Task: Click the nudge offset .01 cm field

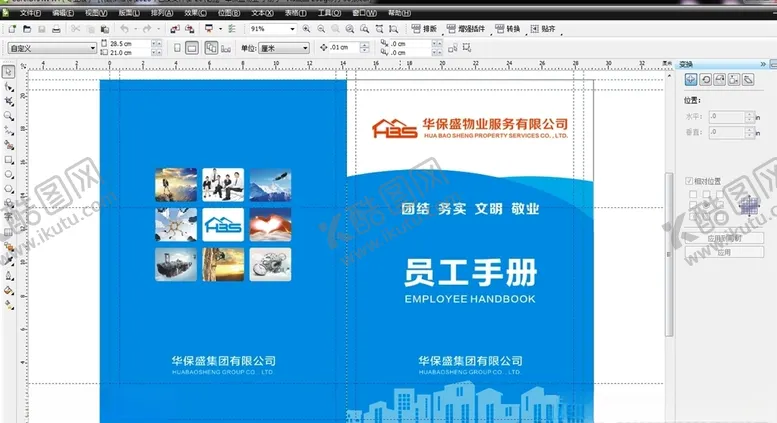Action: click(344, 48)
